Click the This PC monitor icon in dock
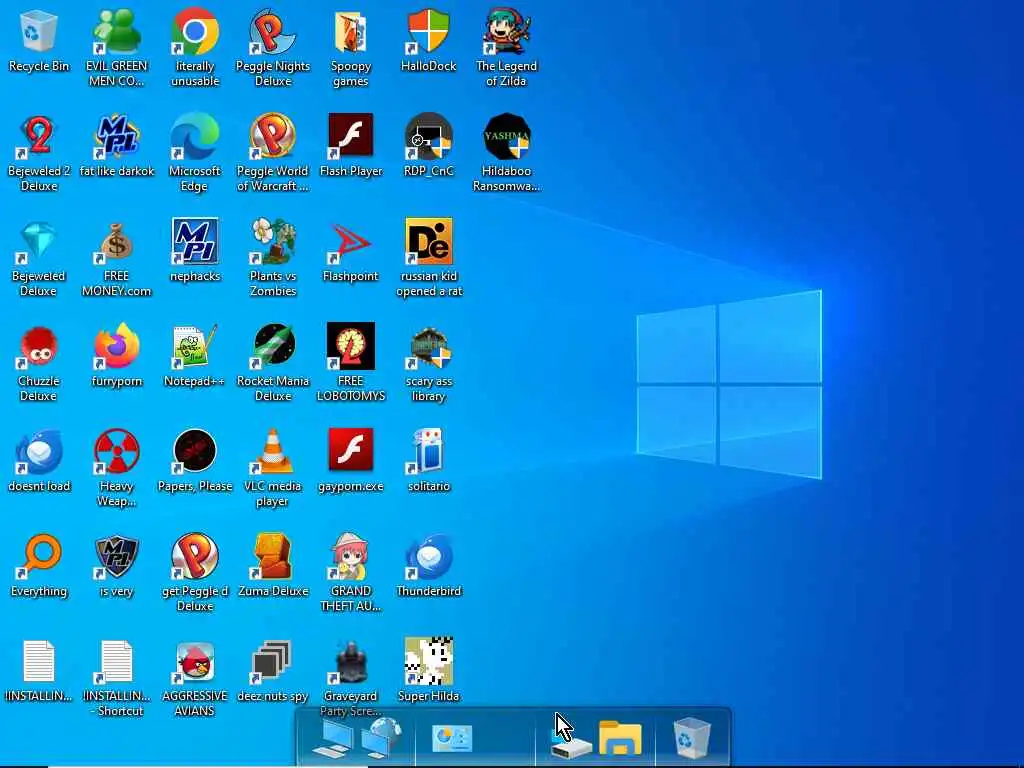The width and height of the screenshot is (1024, 768). tap(335, 741)
